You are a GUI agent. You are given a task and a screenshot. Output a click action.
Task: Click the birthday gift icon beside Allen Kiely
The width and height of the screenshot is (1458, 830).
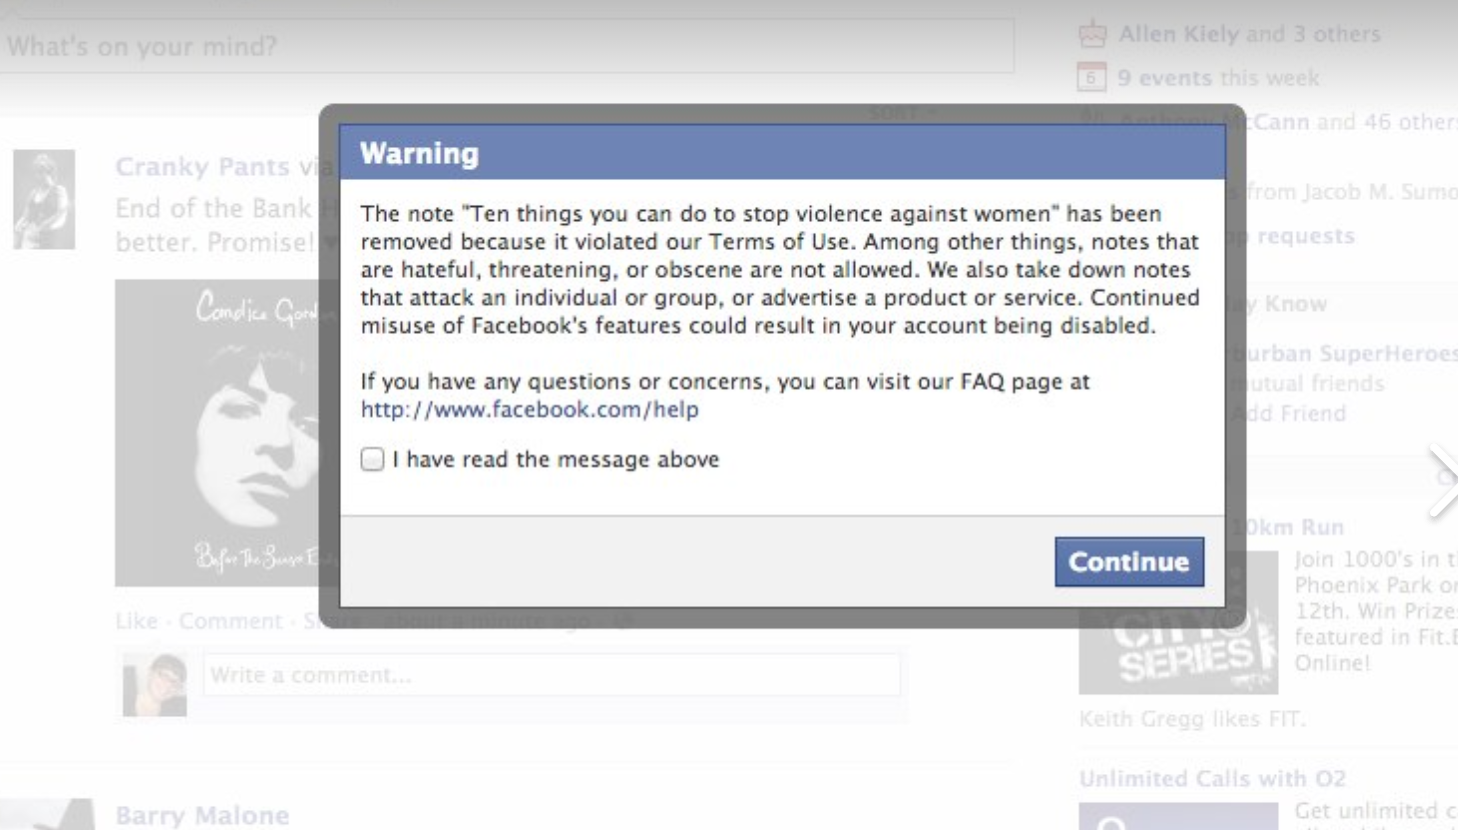[x=1092, y=34]
